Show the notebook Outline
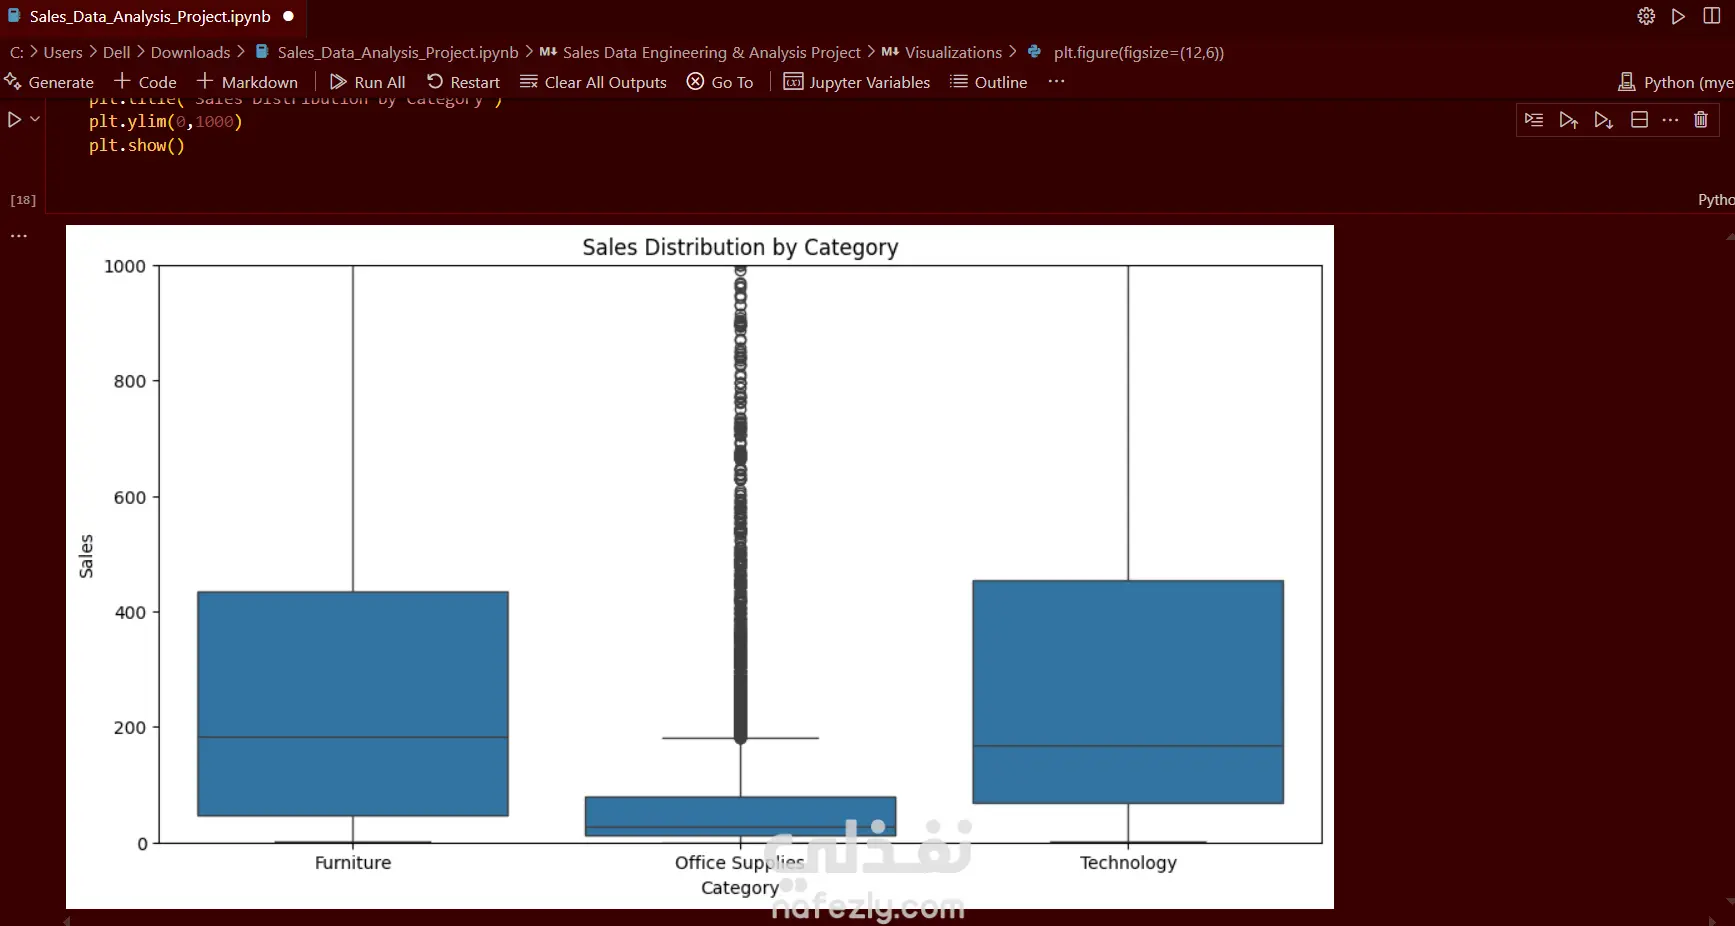The width and height of the screenshot is (1735, 926). tap(988, 82)
